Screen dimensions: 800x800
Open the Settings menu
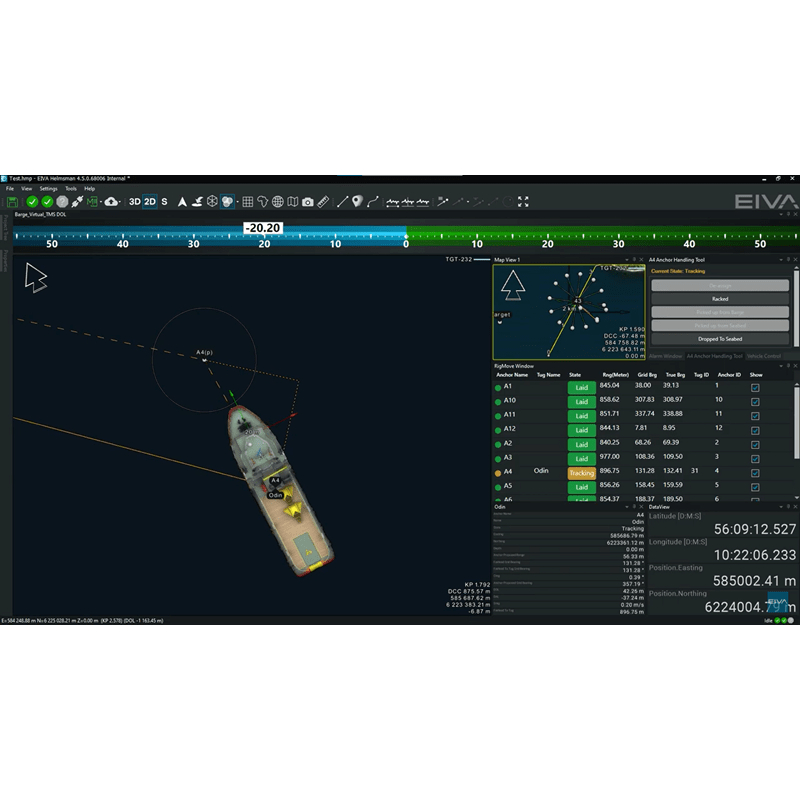(x=48, y=189)
